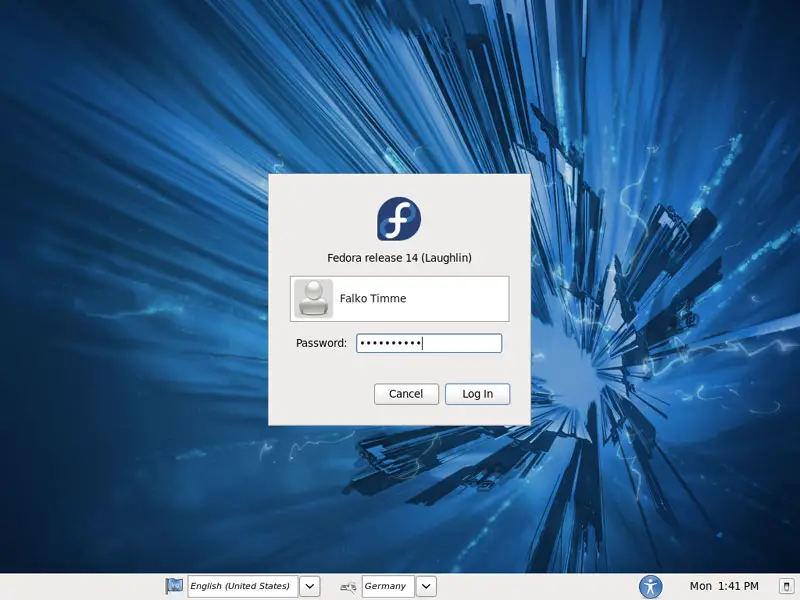The image size is (800, 600).
Task: Open the power options icon
Action: click(x=786, y=586)
